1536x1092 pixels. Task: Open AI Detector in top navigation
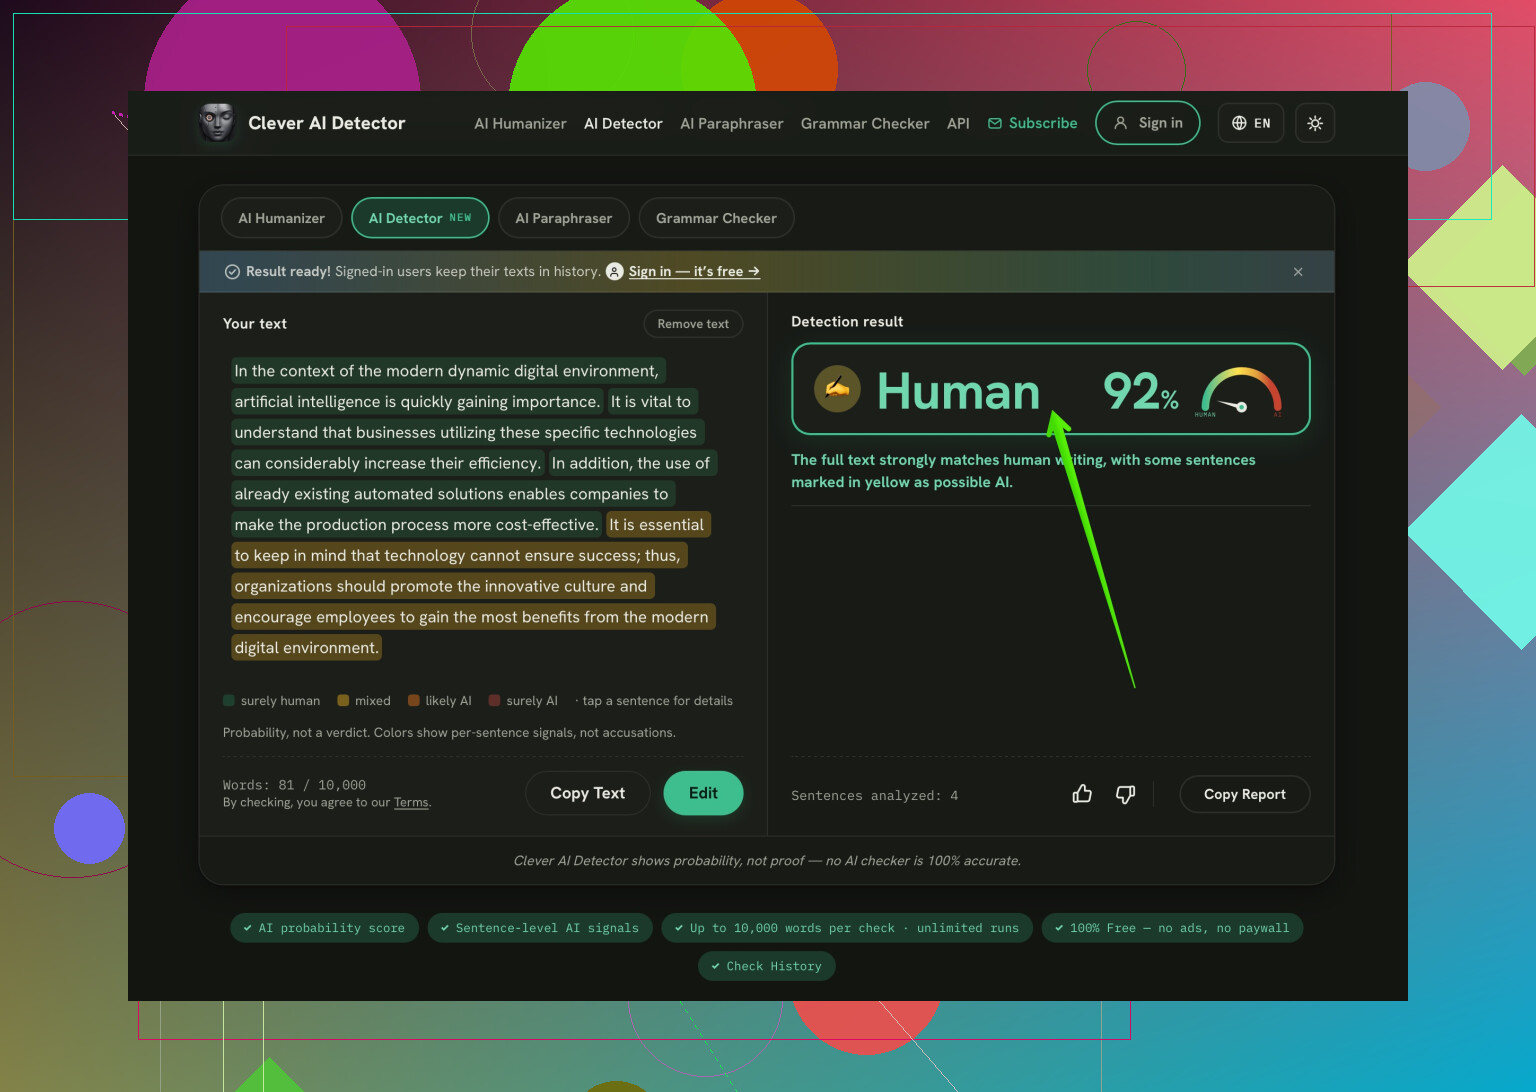click(623, 124)
